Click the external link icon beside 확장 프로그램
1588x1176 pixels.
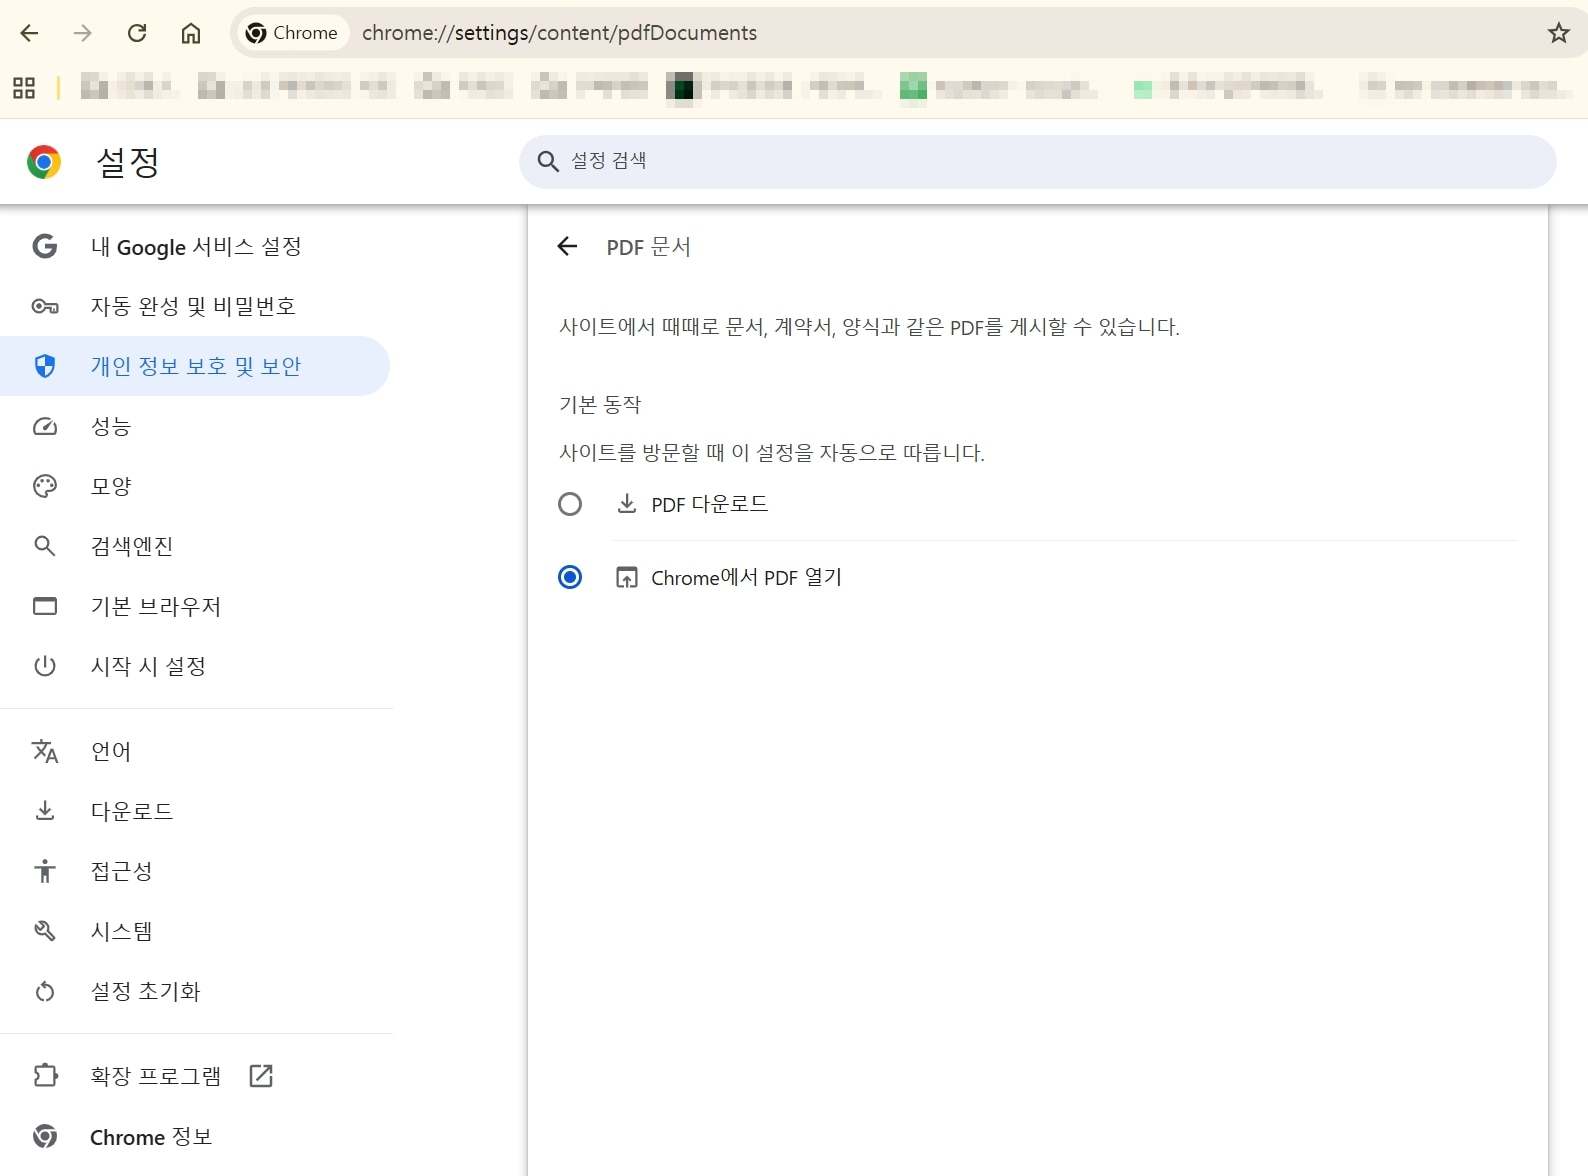point(261,1076)
